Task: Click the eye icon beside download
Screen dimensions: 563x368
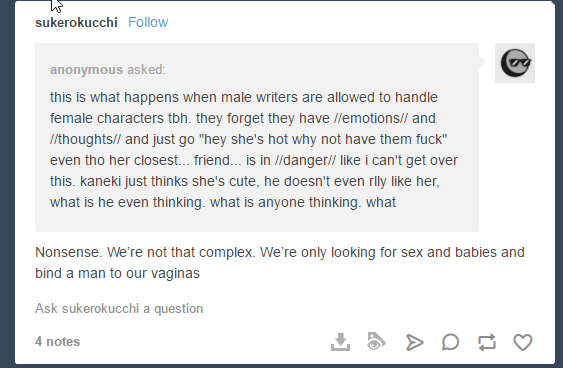Action: coord(376,341)
